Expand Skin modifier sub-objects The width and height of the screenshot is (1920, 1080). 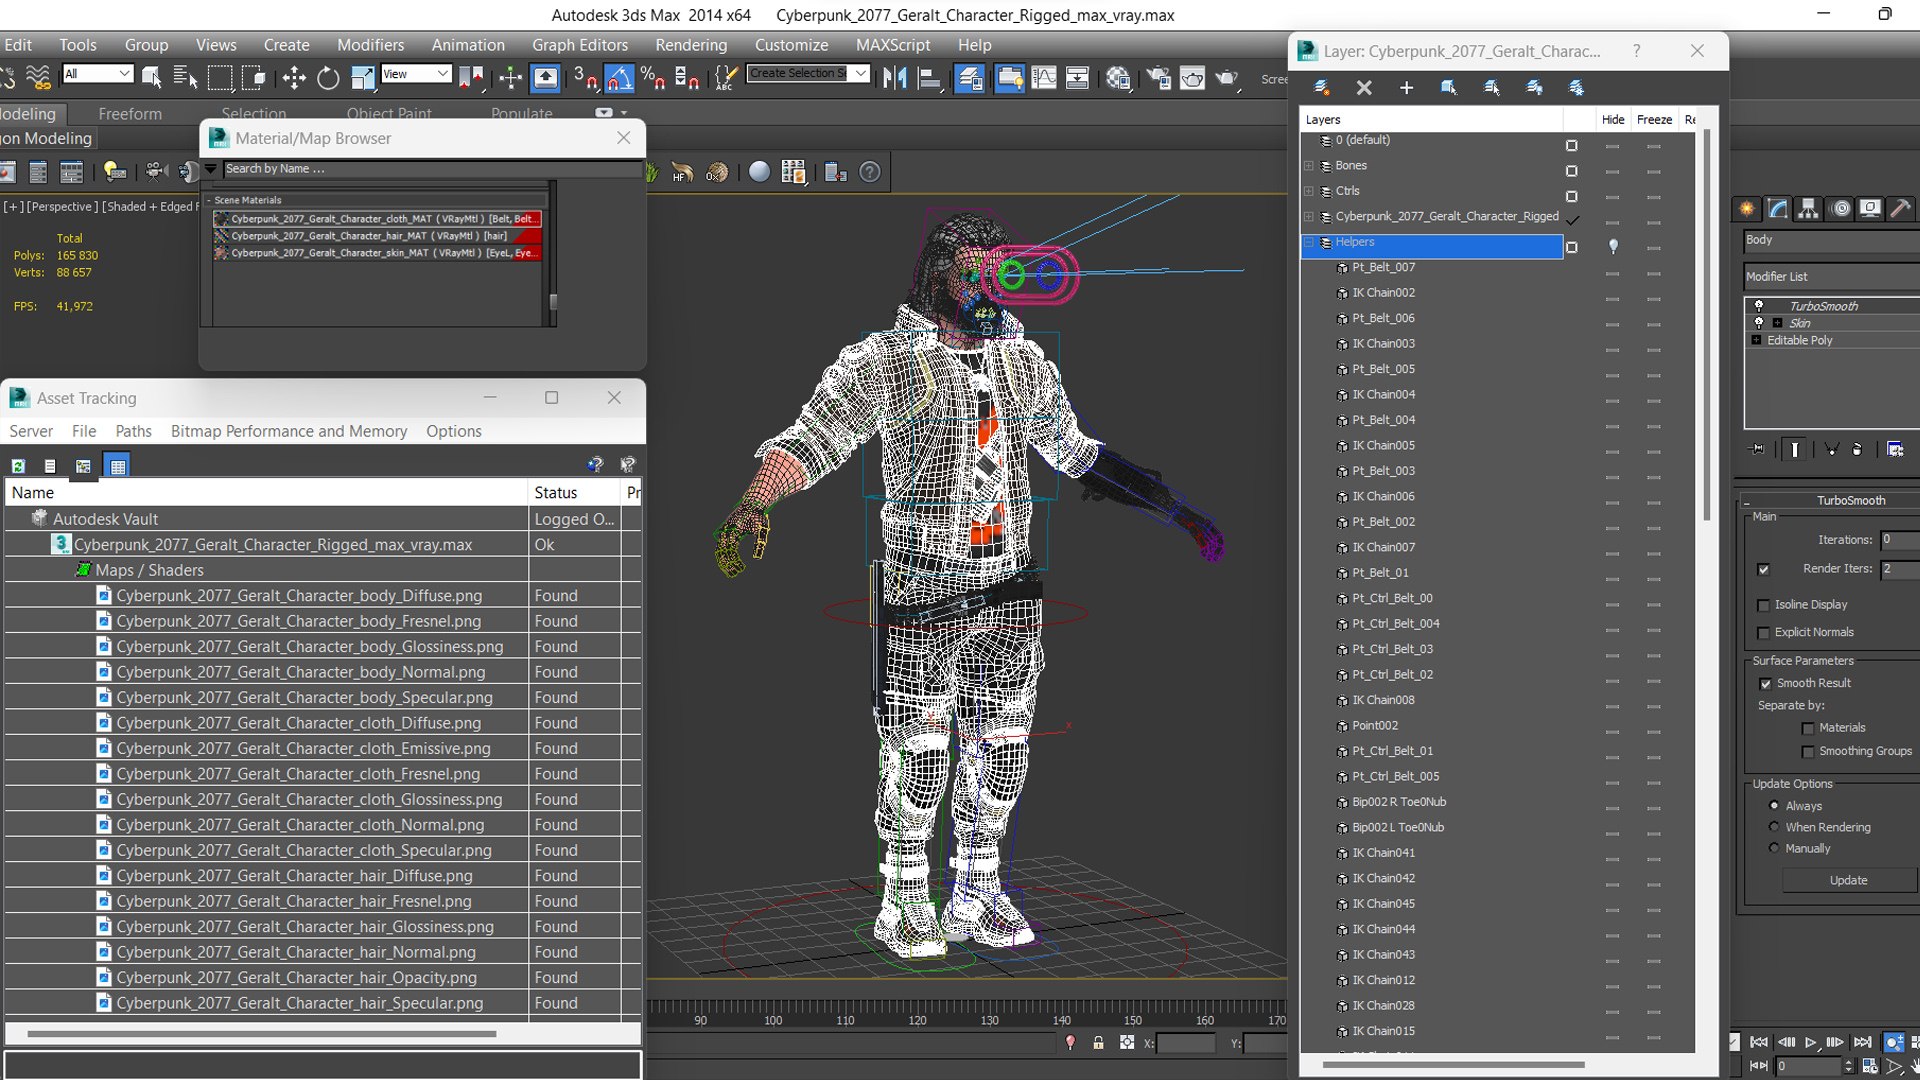pyautogui.click(x=1777, y=323)
